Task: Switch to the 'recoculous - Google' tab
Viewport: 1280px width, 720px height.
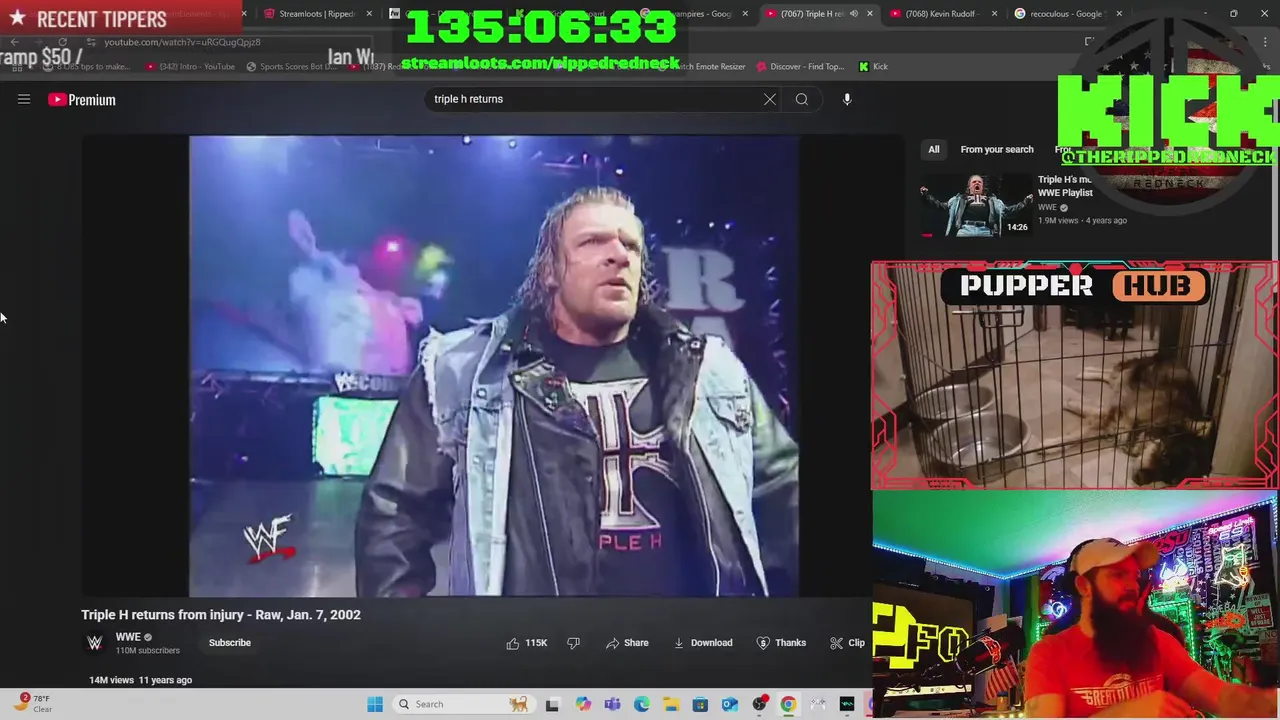Action: click(x=1066, y=14)
